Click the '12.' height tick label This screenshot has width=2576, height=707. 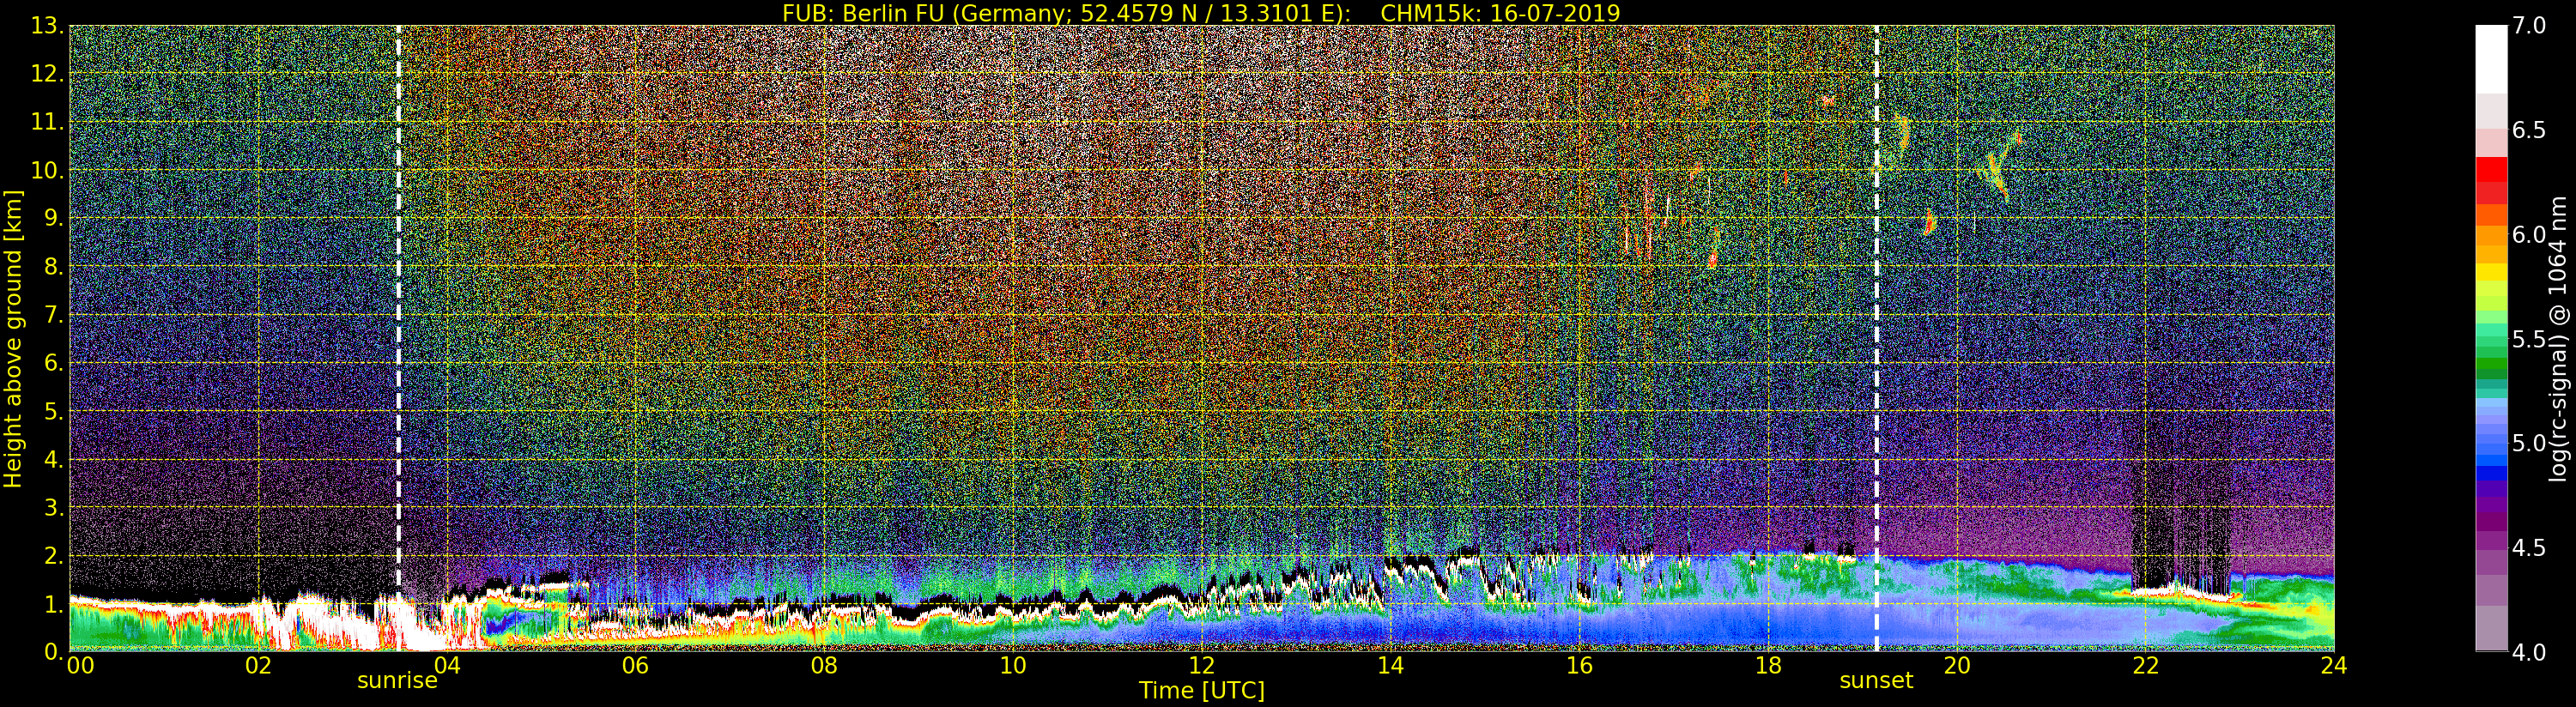(x=47, y=74)
